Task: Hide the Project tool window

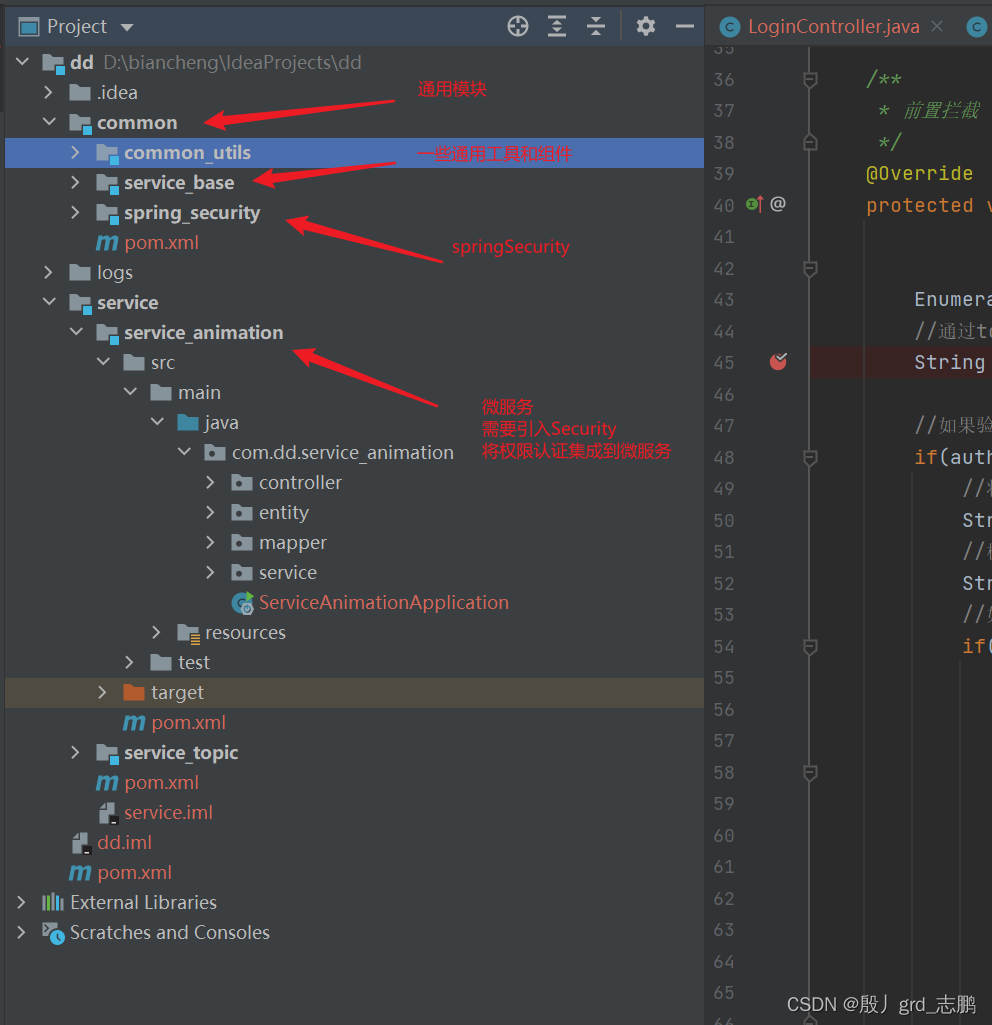Action: [x=685, y=27]
